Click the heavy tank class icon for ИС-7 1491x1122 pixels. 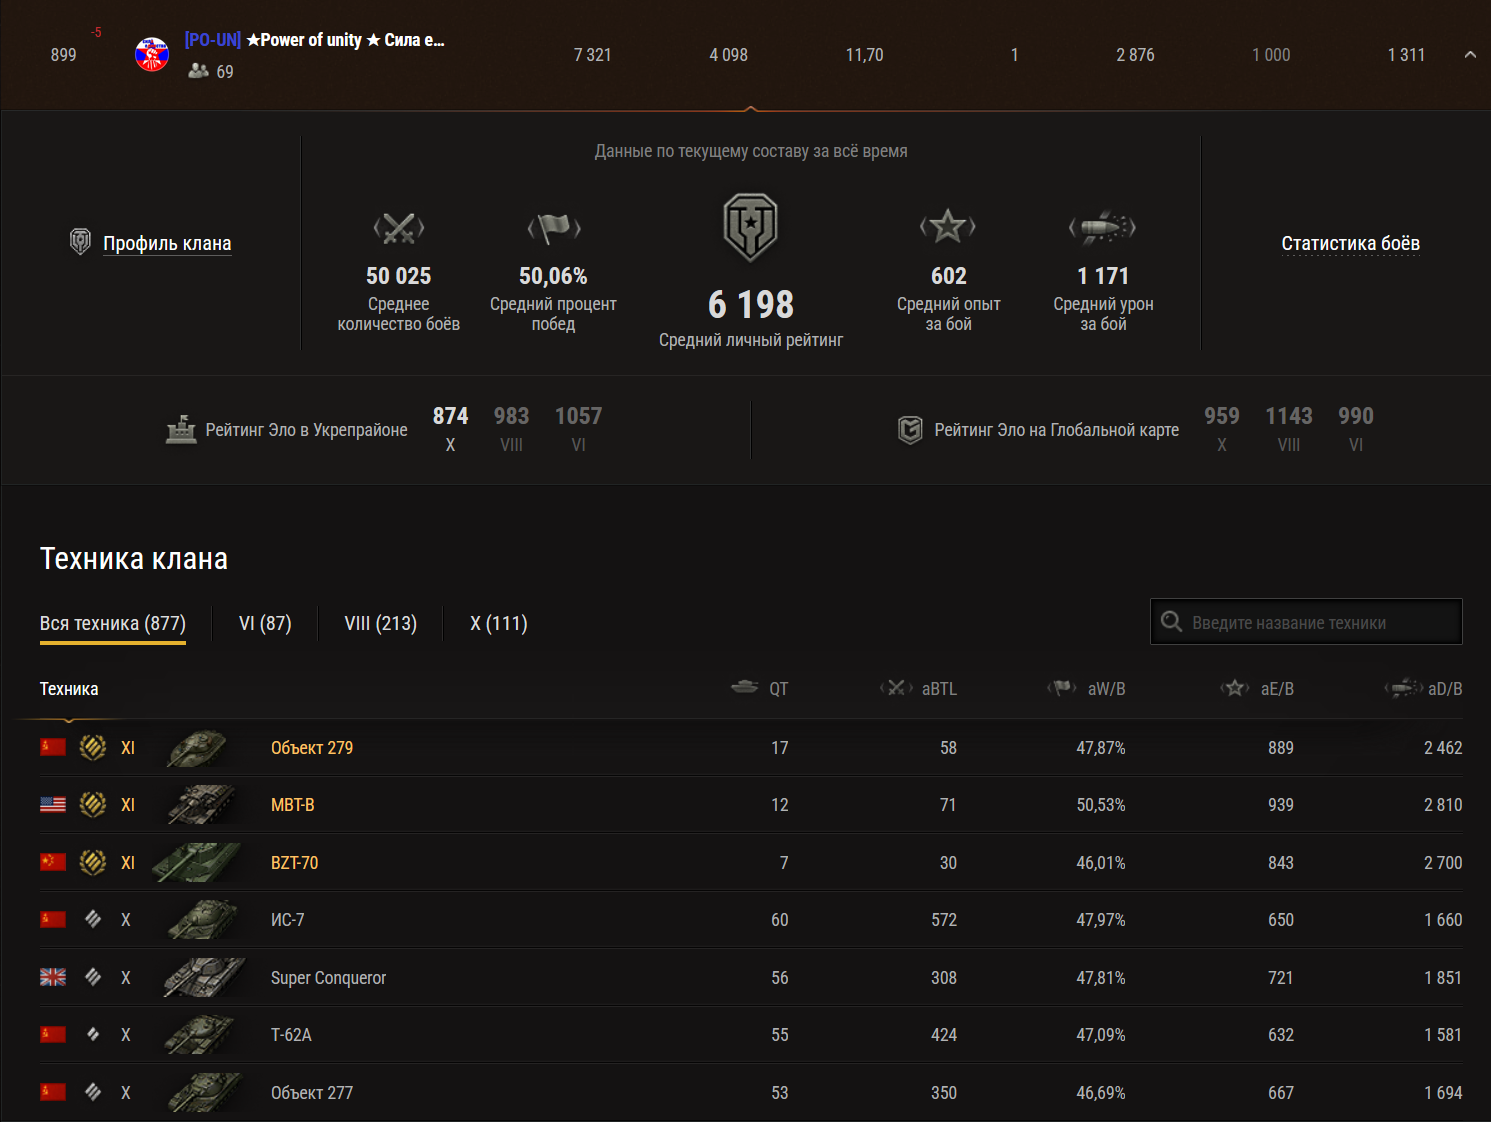point(93,920)
